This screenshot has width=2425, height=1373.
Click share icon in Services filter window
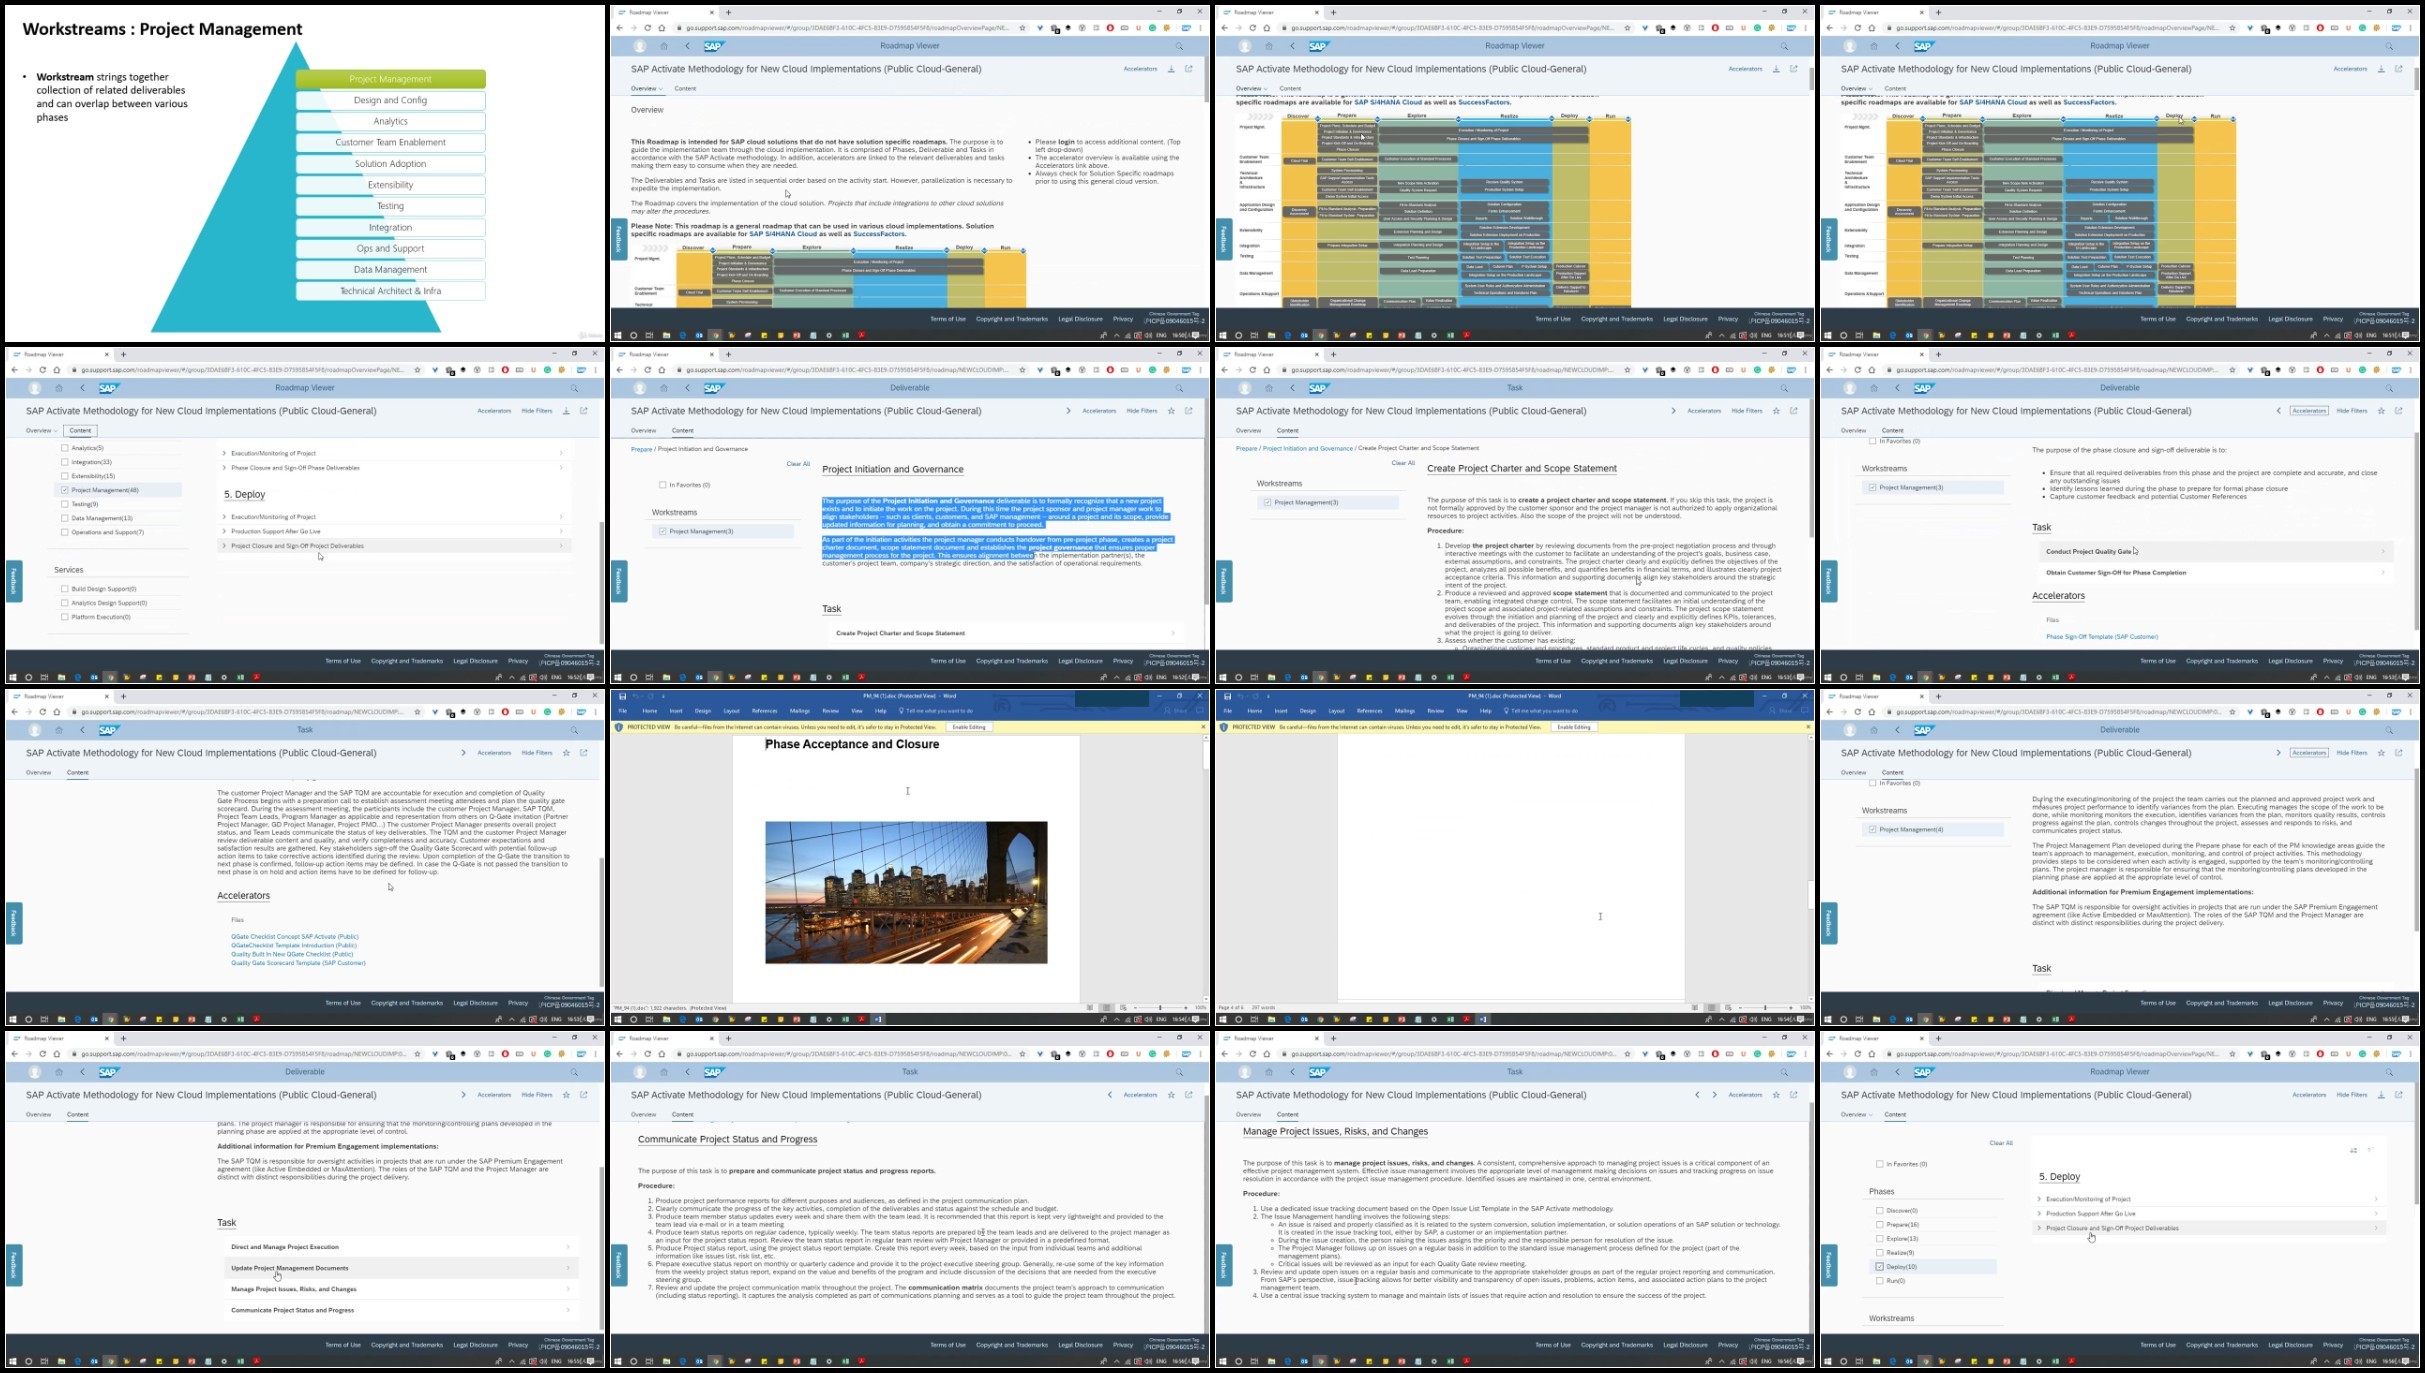point(584,411)
